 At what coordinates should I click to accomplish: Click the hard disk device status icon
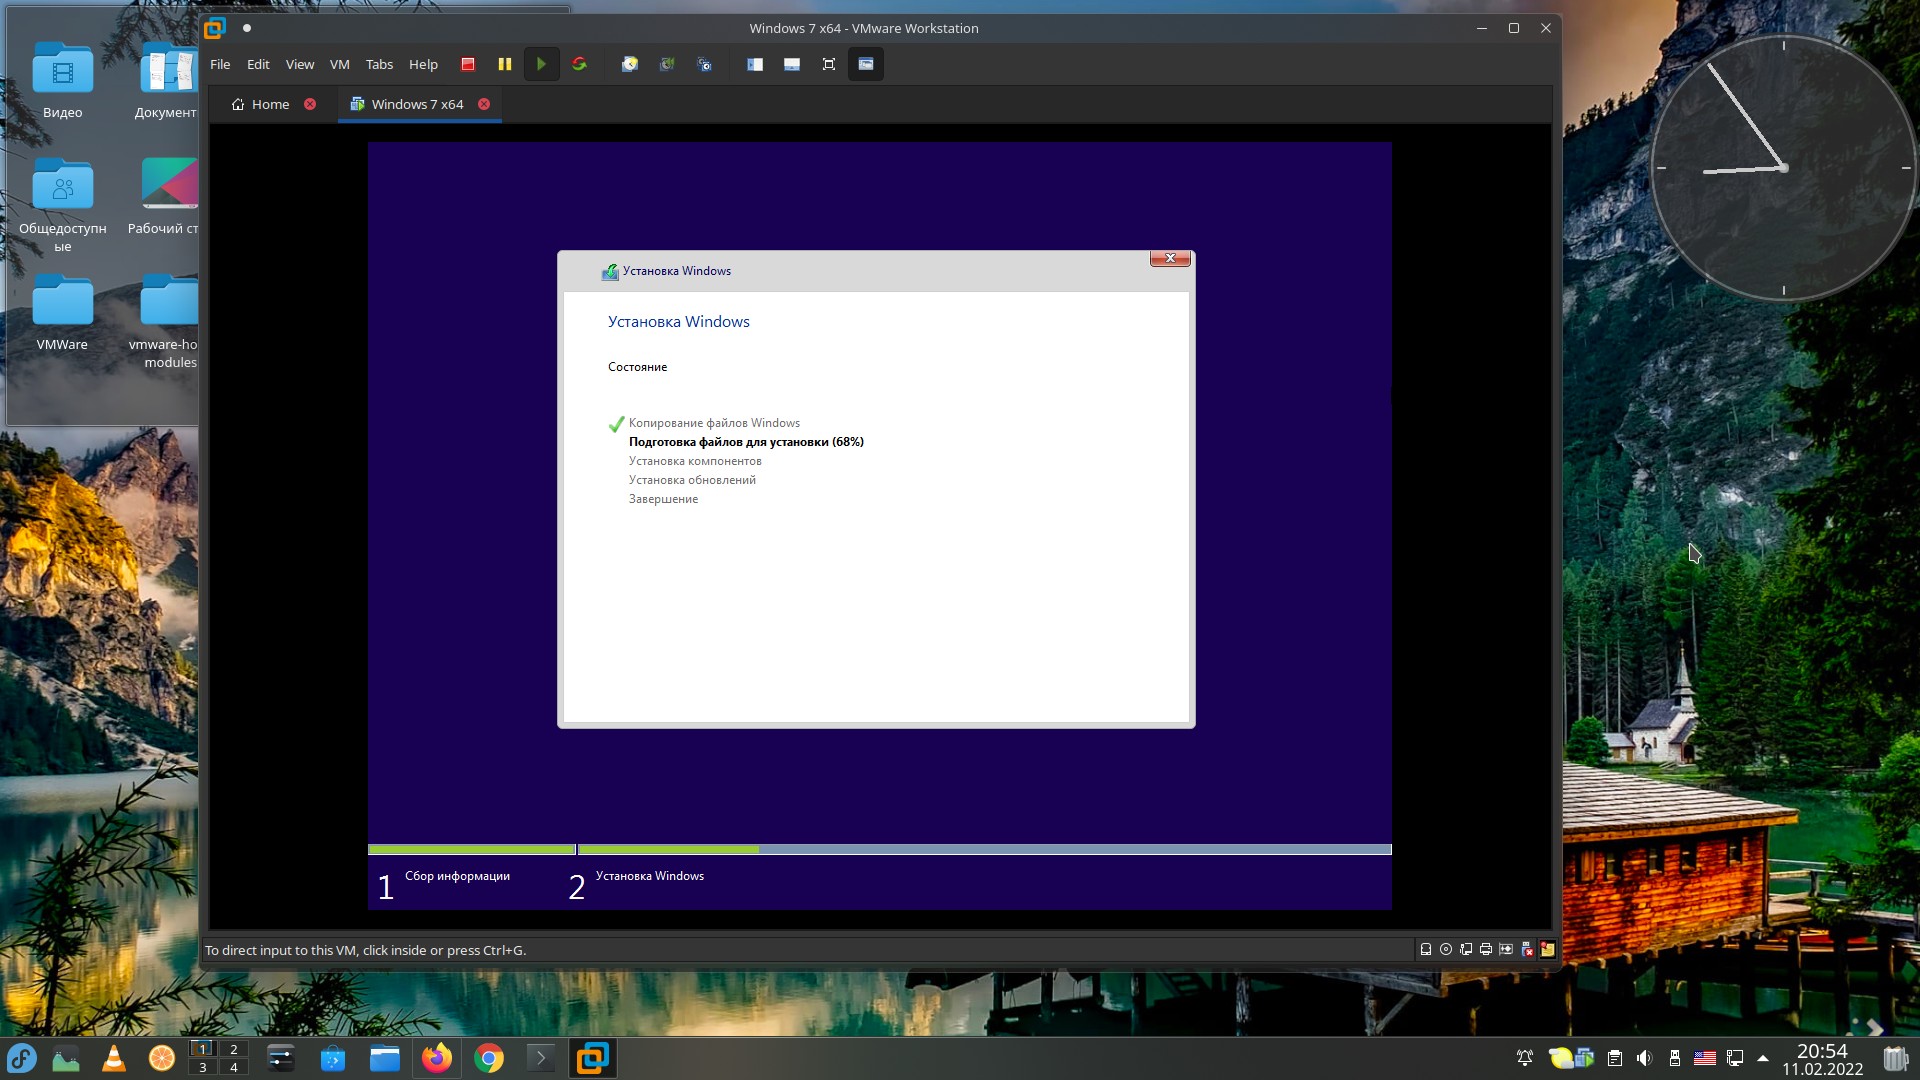coord(1426,950)
